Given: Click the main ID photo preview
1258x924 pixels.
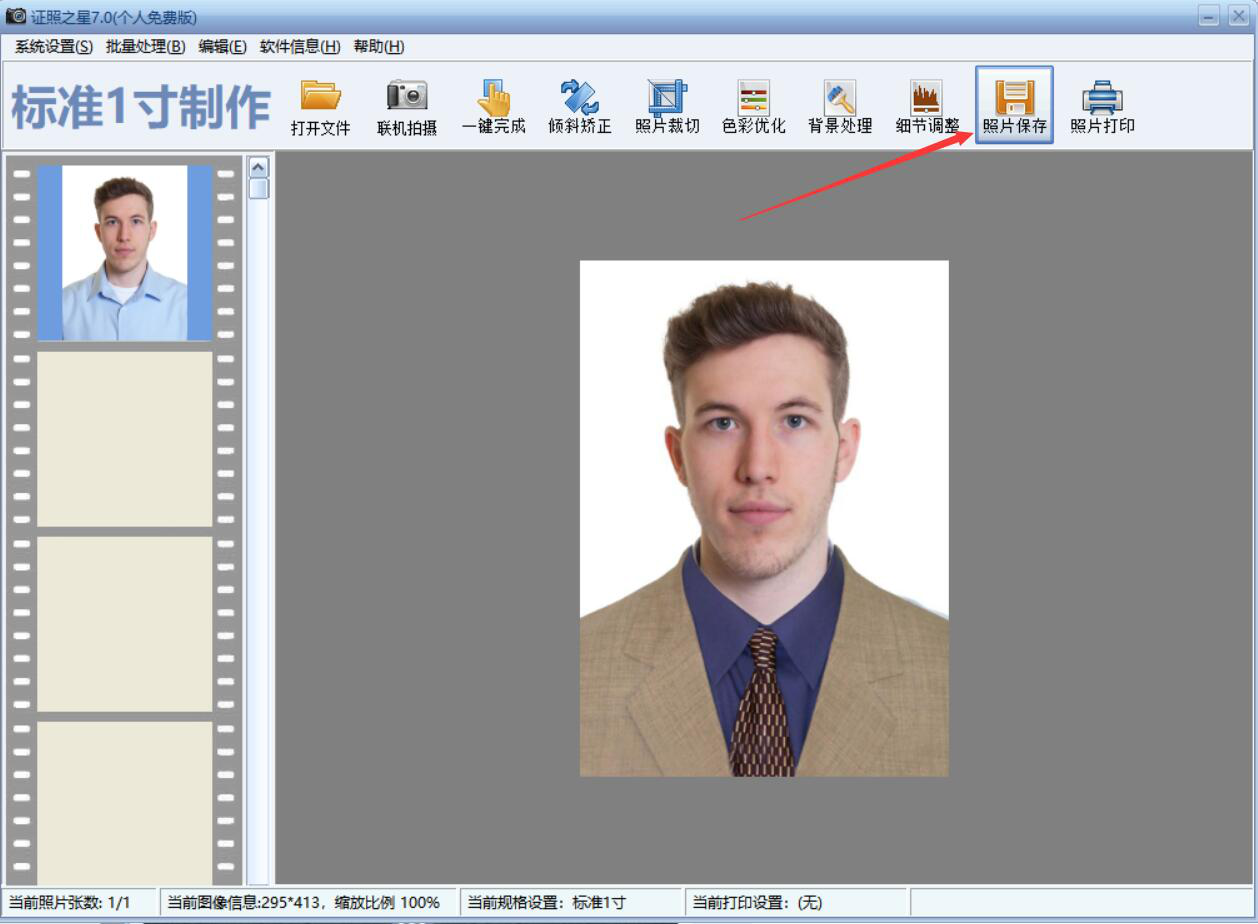Looking at the screenshot, I should [x=764, y=518].
